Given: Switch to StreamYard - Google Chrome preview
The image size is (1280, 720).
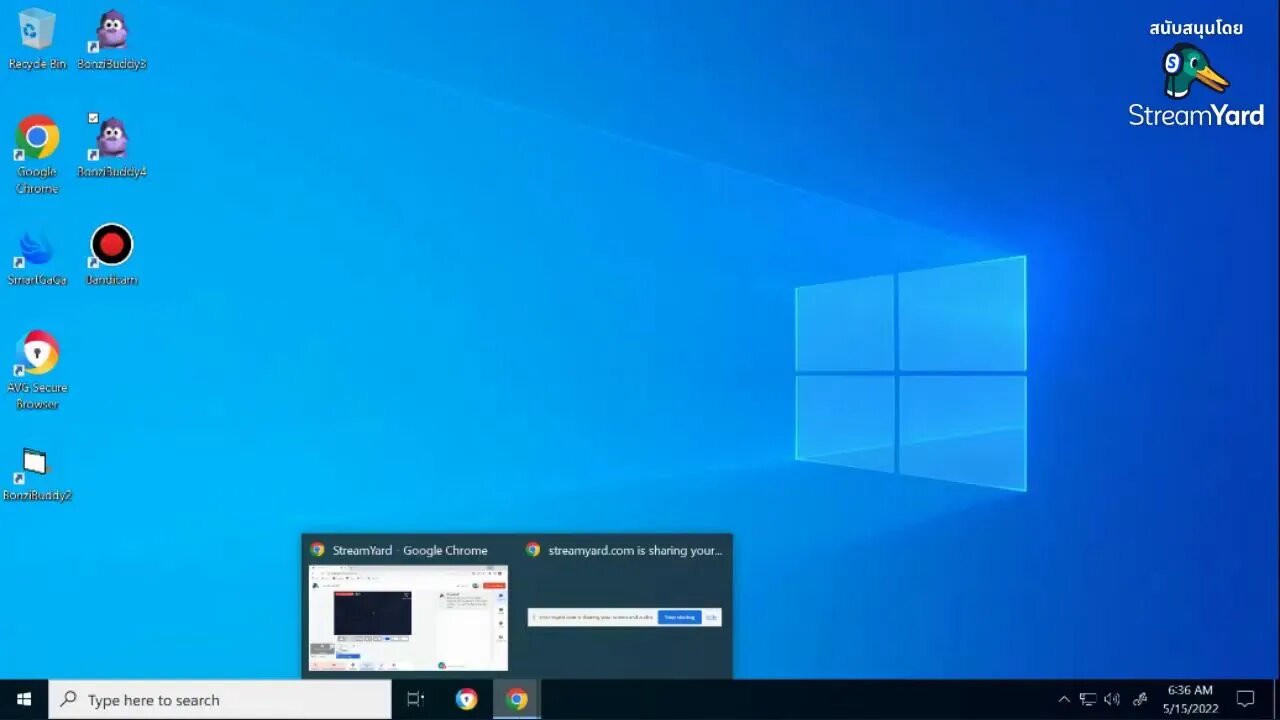Looking at the screenshot, I should coord(409,607).
